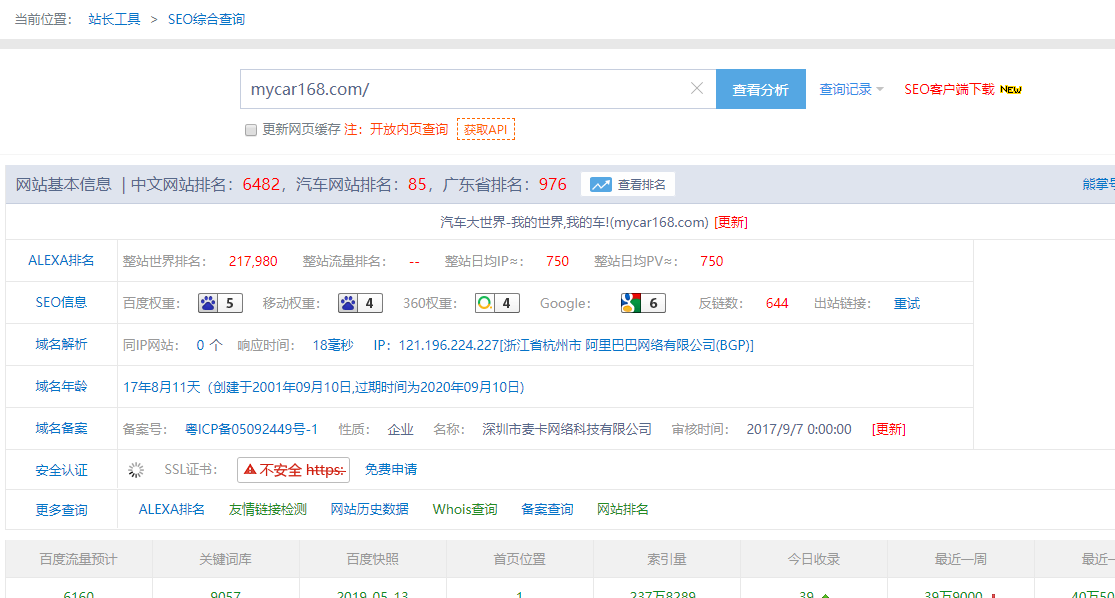The image size is (1115, 598).
Task: Click backlink count 644
Action: coord(777,304)
